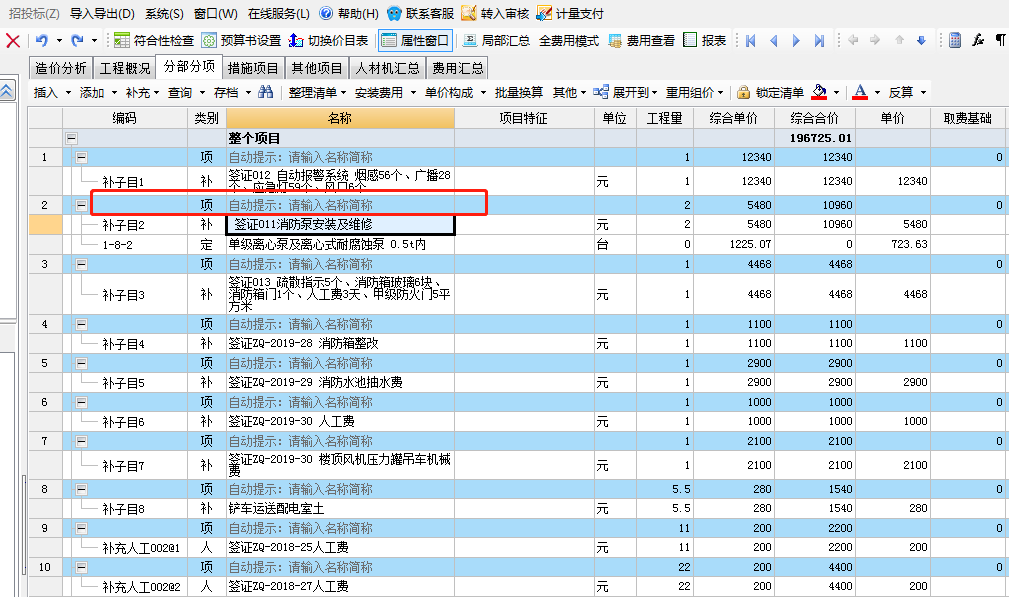
Task: Collapse the 整个项目 root row
Action: click(71, 138)
